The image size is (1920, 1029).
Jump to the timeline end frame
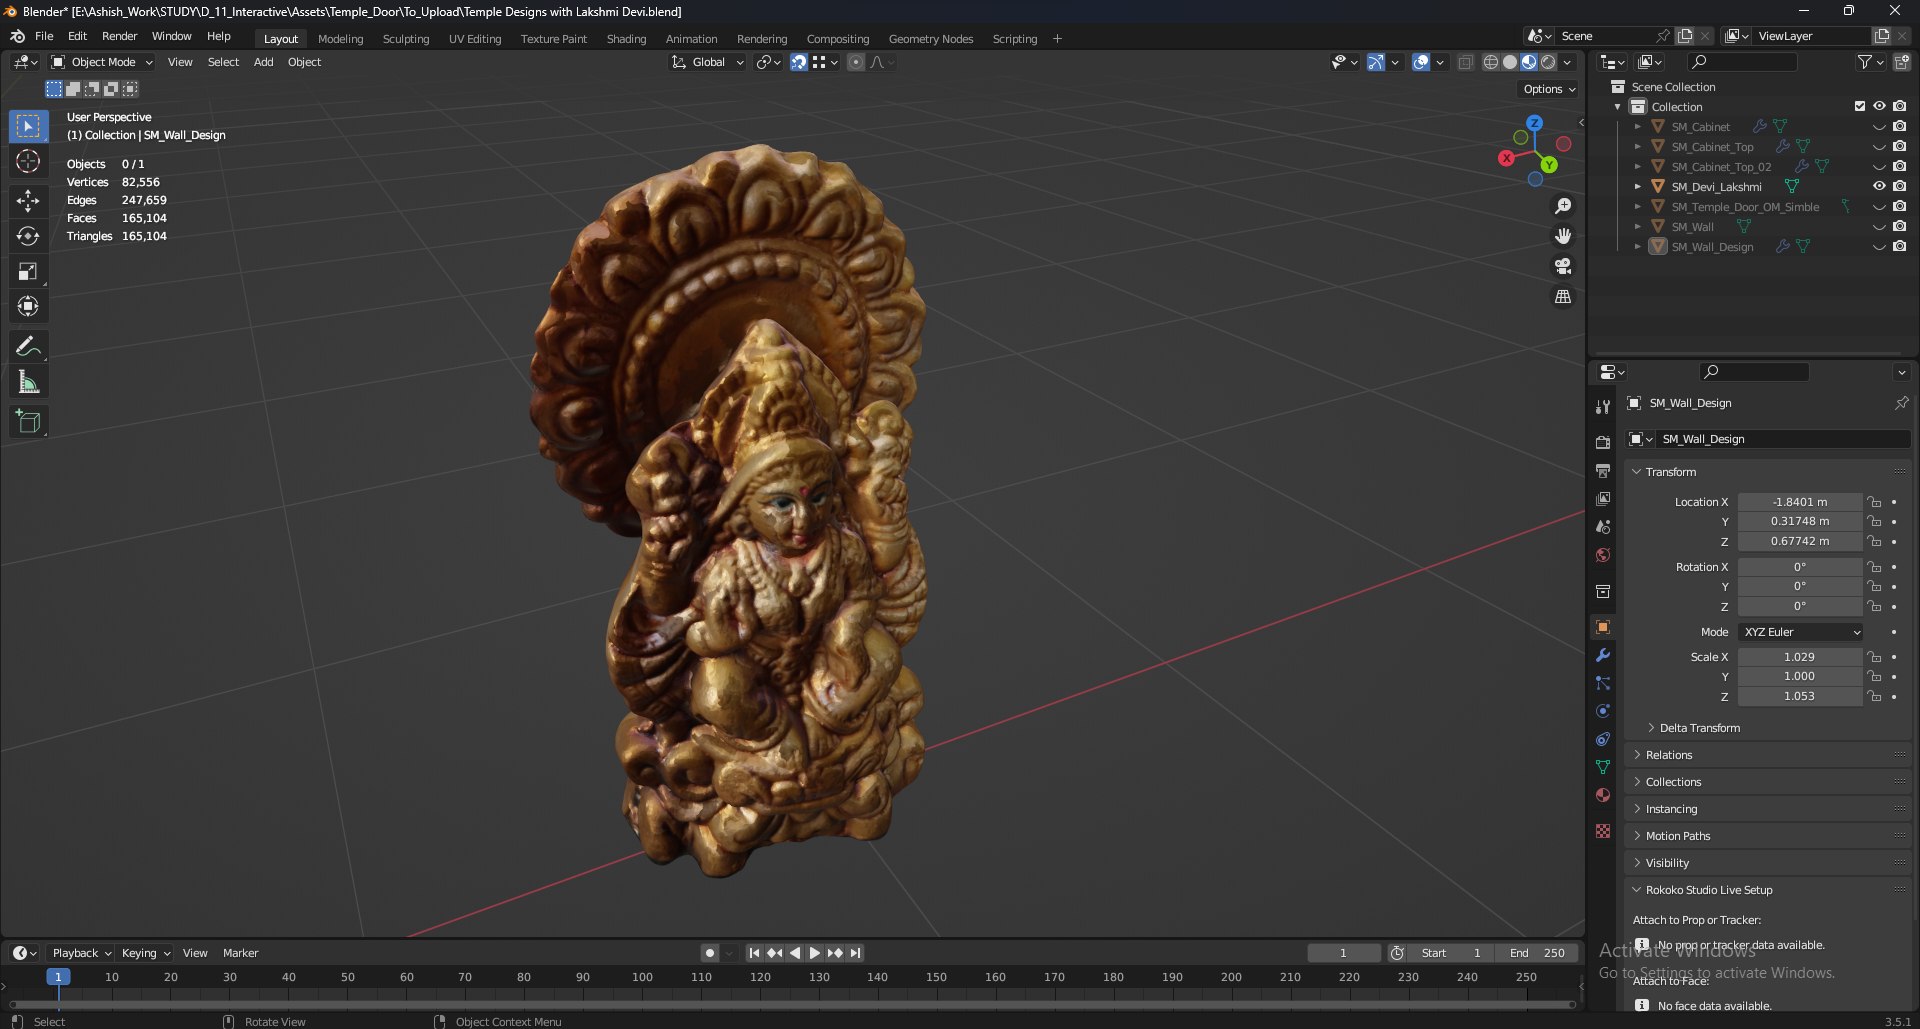[x=855, y=953]
